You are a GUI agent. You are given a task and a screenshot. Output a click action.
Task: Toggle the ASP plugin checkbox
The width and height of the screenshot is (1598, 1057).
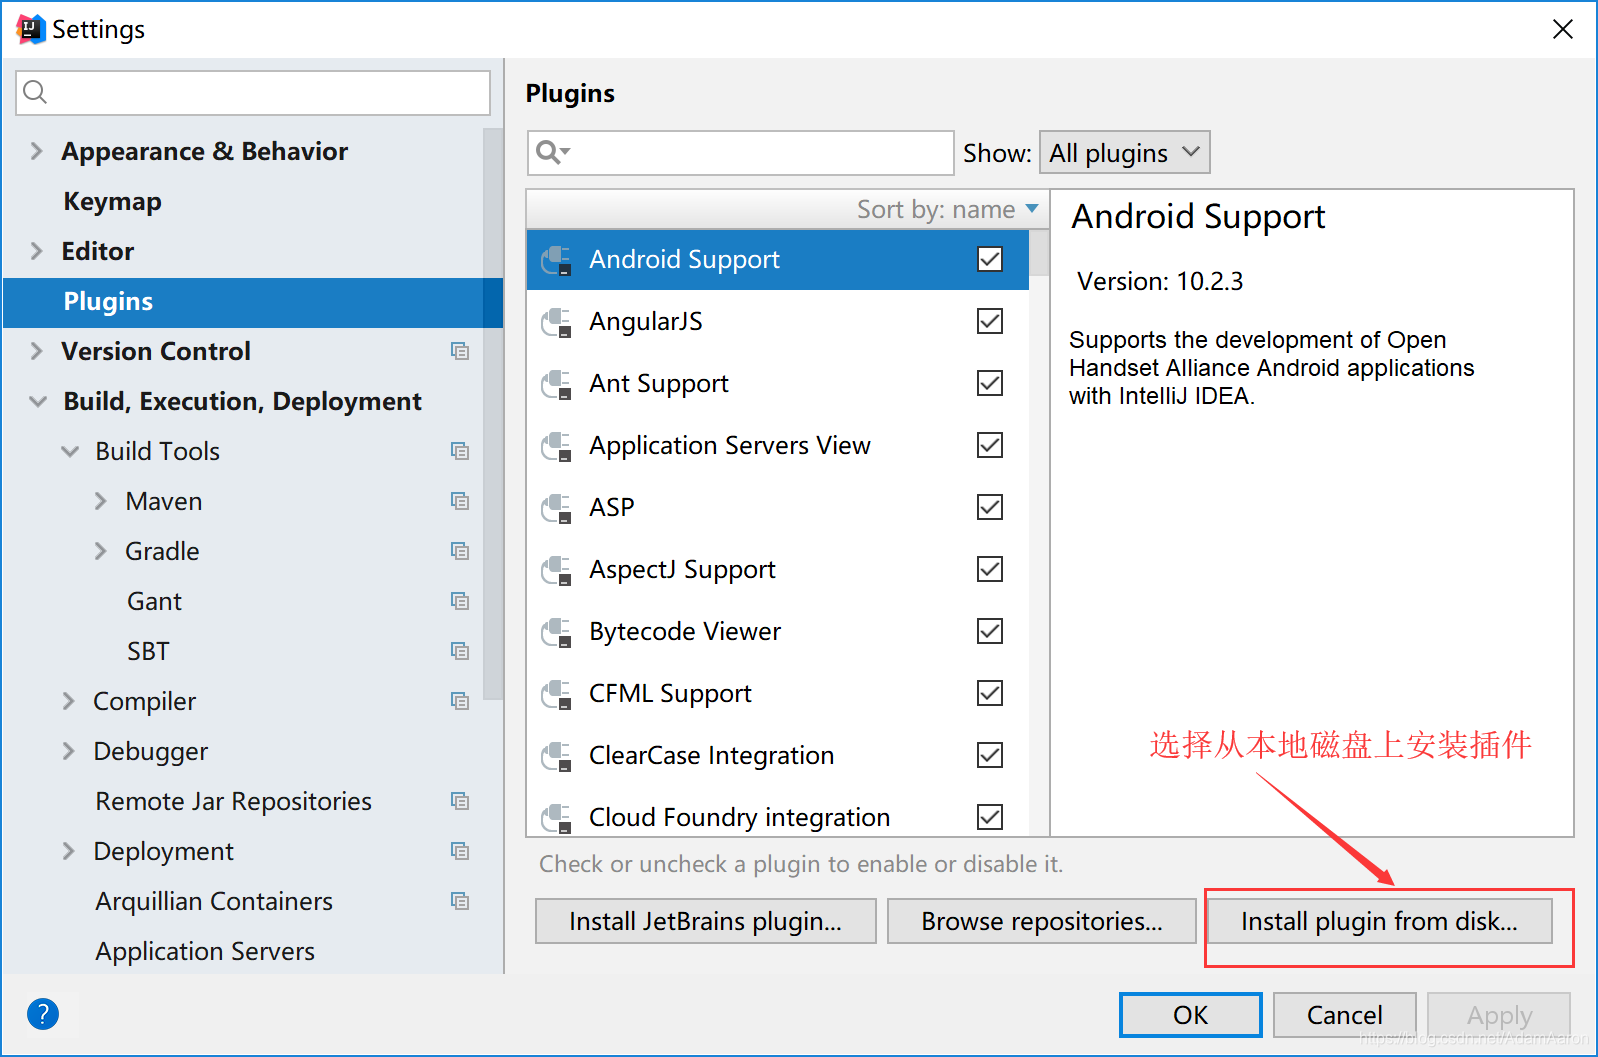click(x=990, y=508)
